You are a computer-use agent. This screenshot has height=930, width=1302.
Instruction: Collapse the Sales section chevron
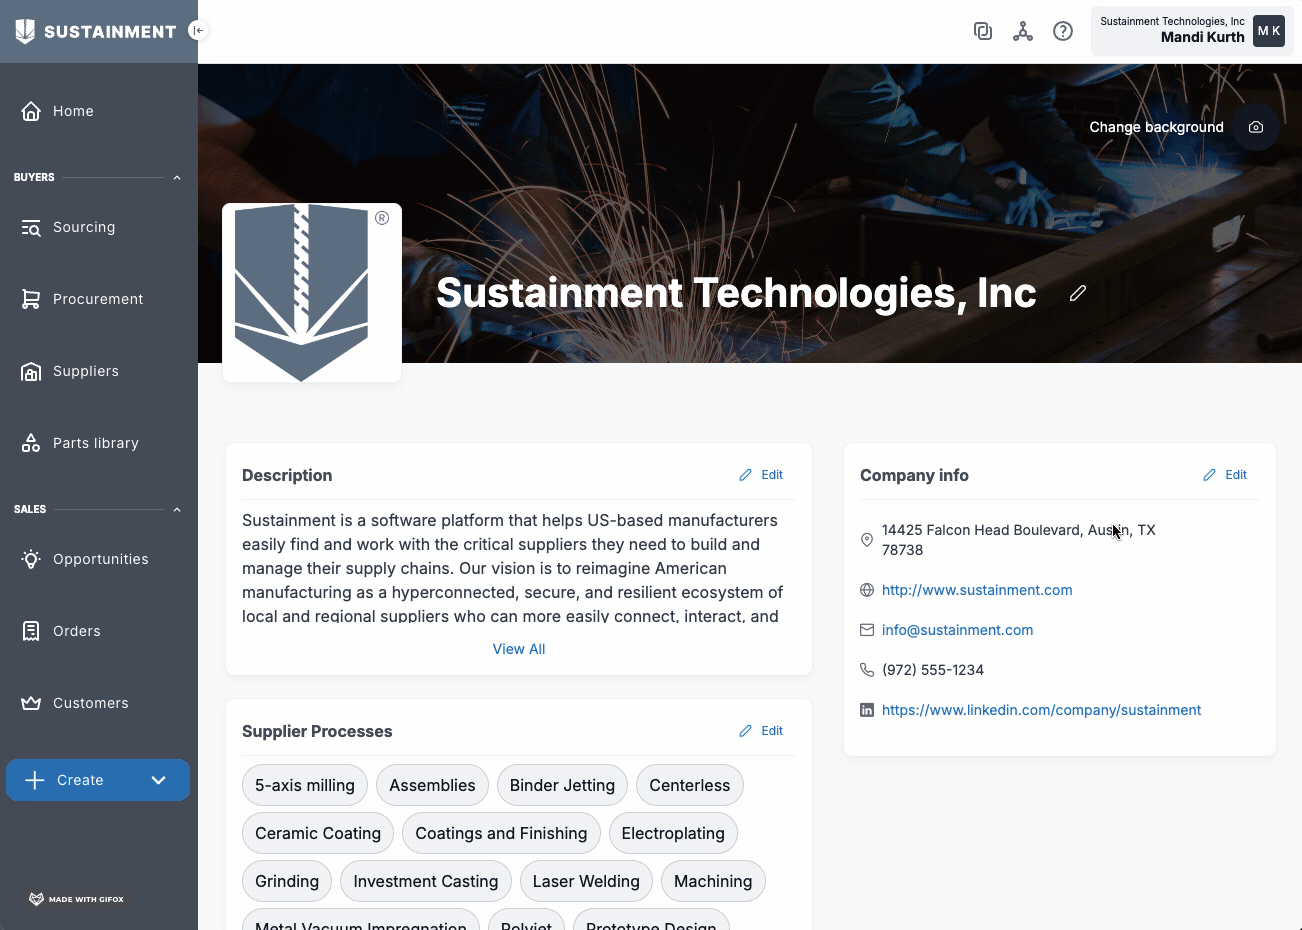tap(177, 510)
